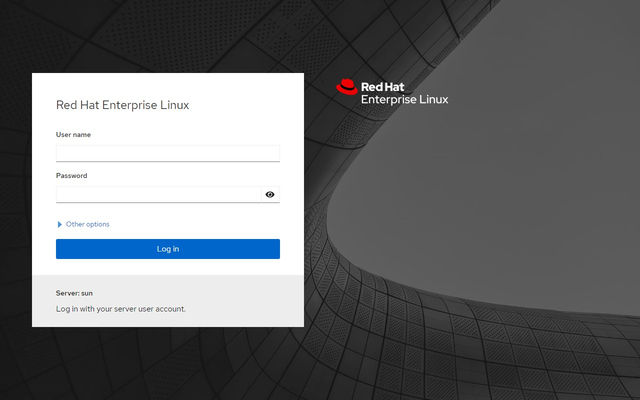This screenshot has height=400, width=640.
Task: Click the blue Log in button
Action: 168,249
